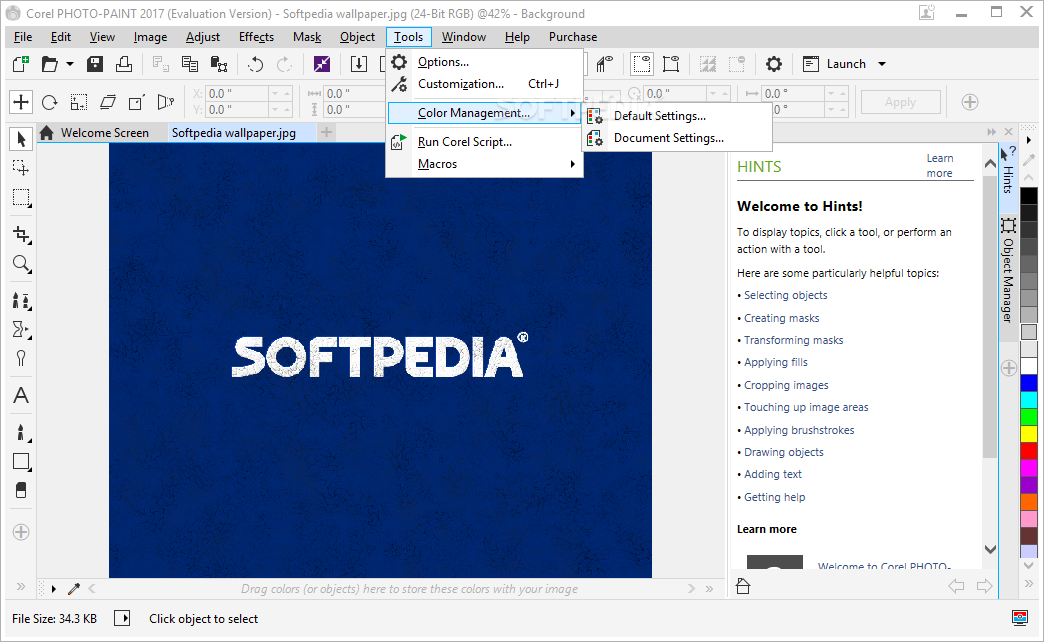Toggle the object marquee visibility icon

click(x=671, y=64)
